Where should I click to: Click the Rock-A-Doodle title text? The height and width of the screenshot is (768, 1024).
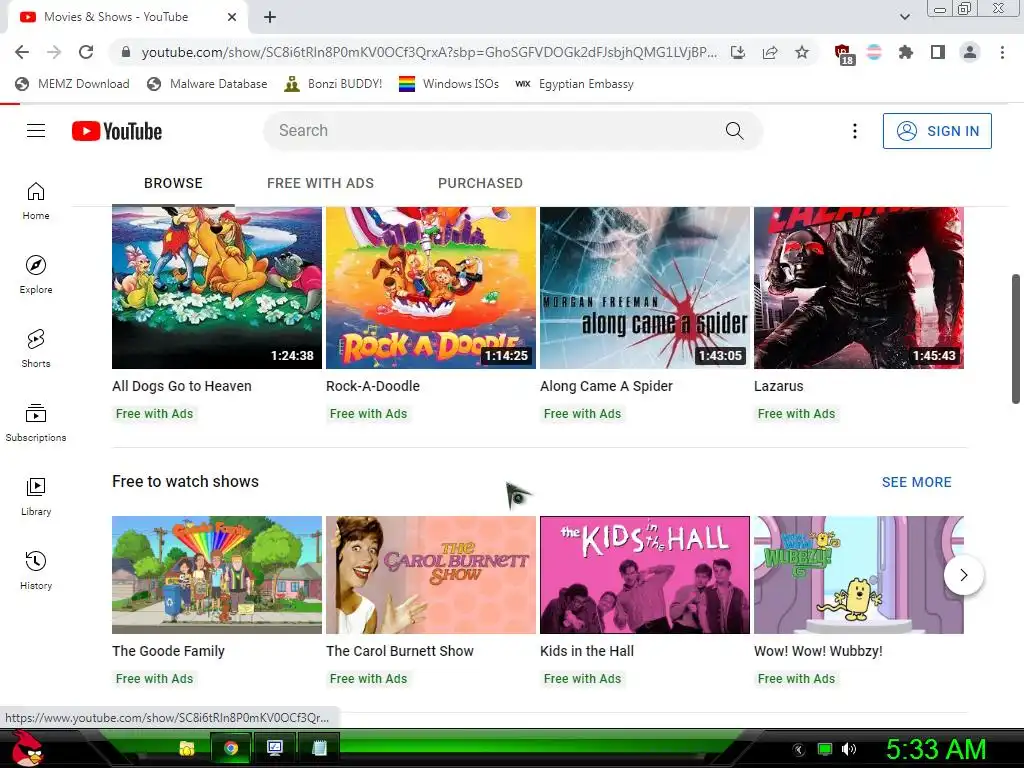click(373, 386)
